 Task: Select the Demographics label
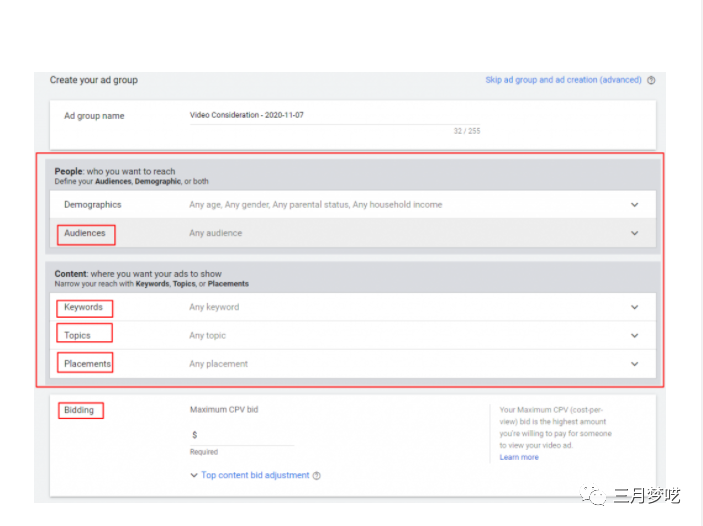[x=92, y=205]
